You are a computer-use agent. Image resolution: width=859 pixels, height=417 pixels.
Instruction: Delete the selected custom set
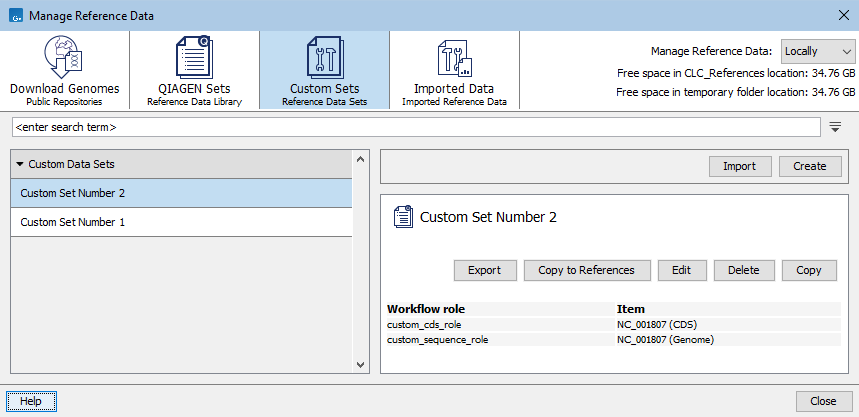pos(743,270)
